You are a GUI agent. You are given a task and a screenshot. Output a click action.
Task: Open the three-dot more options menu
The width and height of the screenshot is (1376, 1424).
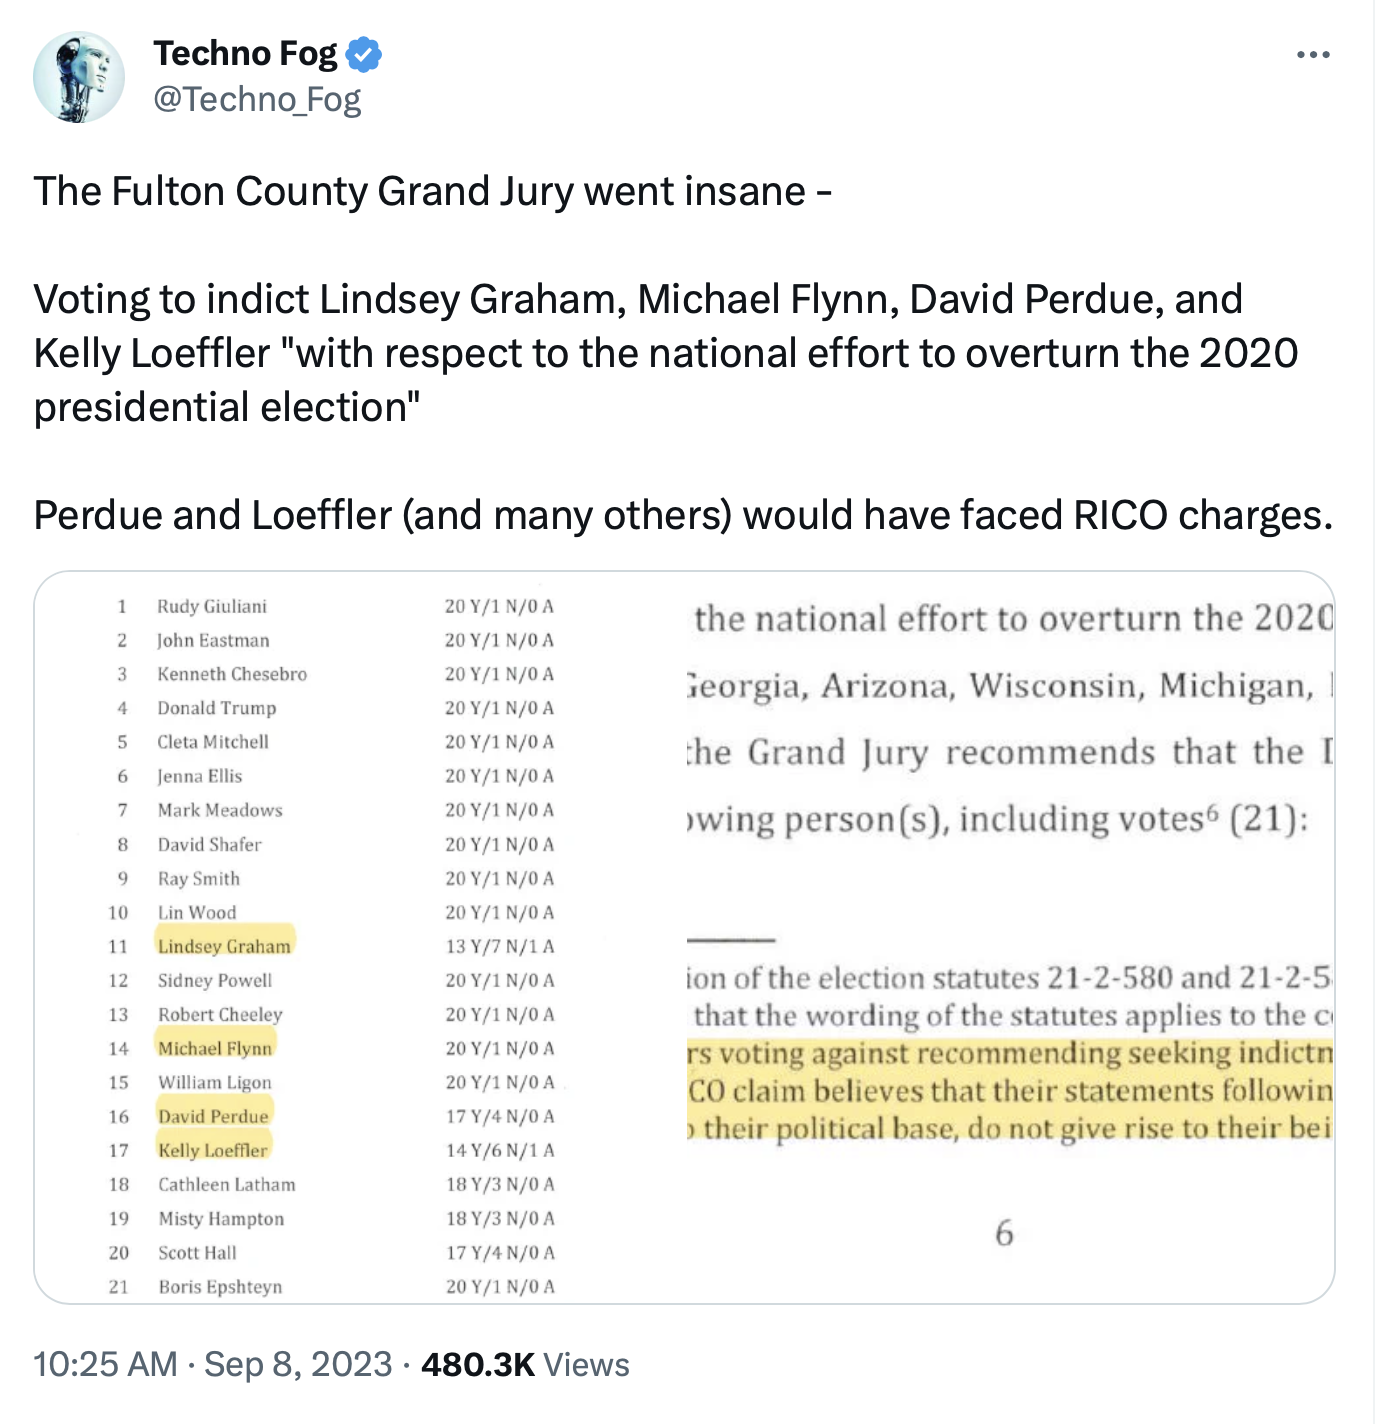tap(1312, 54)
